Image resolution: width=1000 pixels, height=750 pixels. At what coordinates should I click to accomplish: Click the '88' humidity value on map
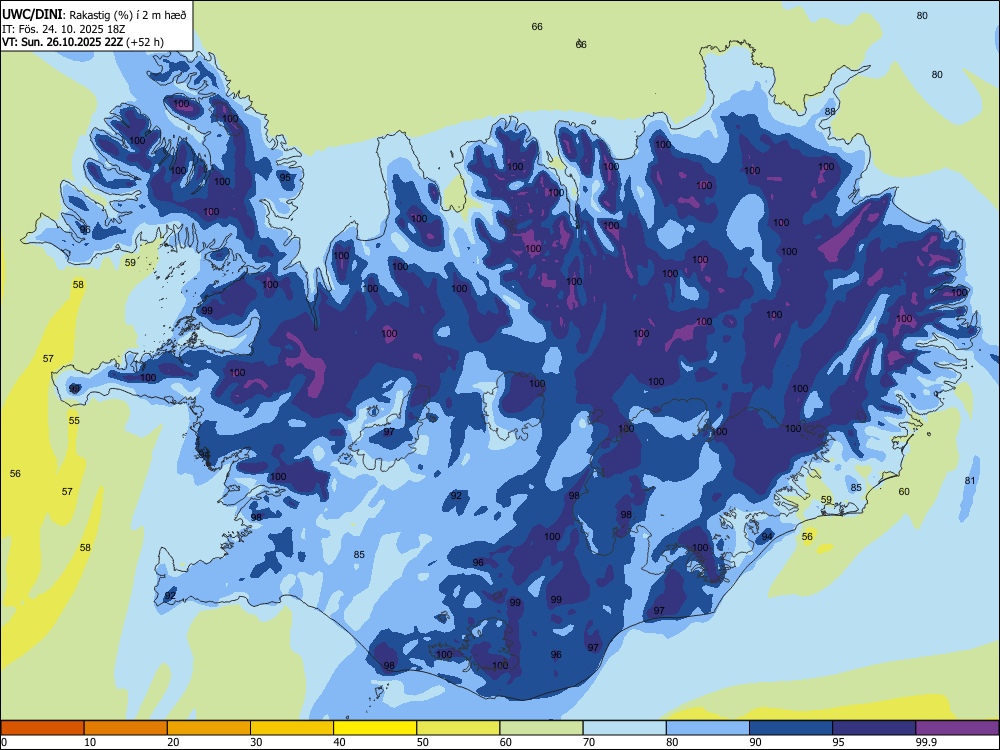pyautogui.click(x=830, y=111)
